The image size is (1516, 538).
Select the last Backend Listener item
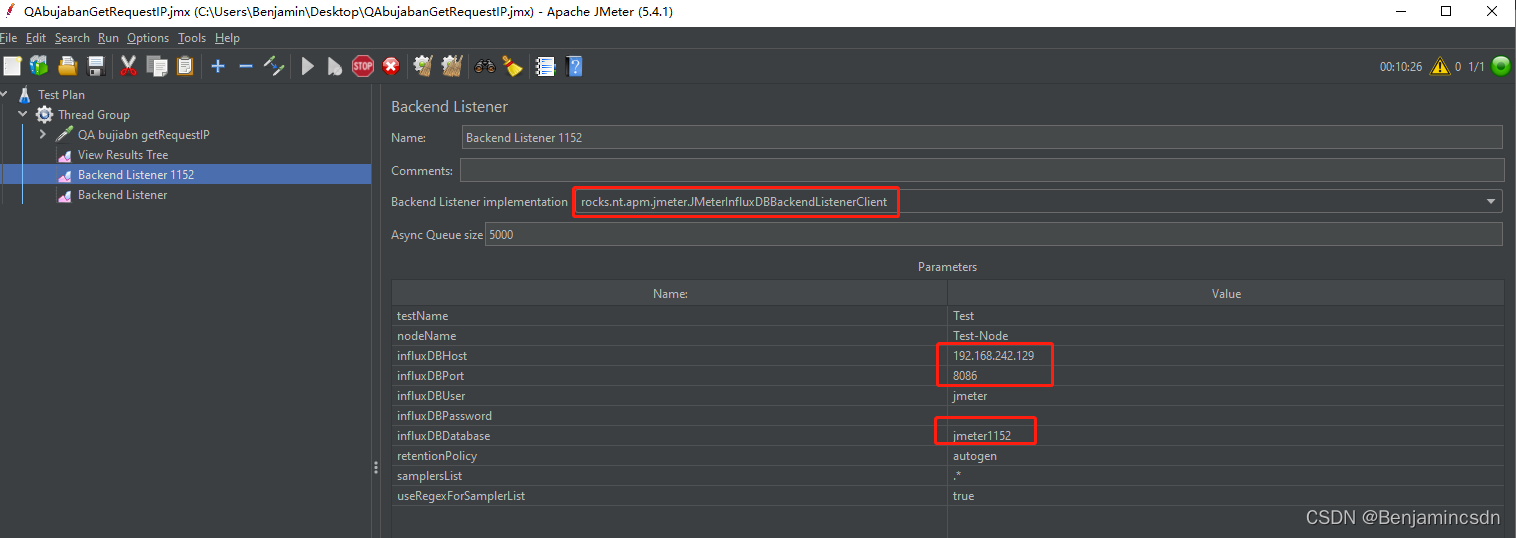point(123,195)
